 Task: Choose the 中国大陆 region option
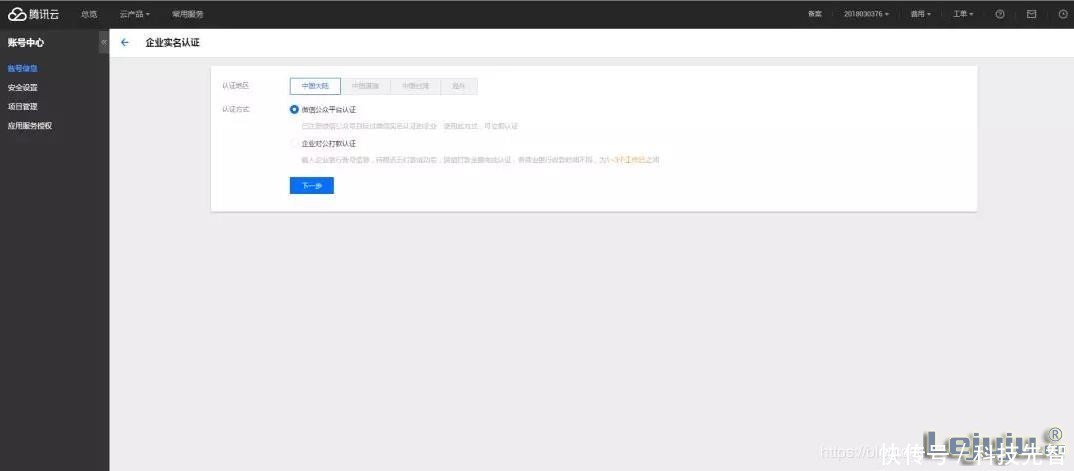[x=315, y=86]
